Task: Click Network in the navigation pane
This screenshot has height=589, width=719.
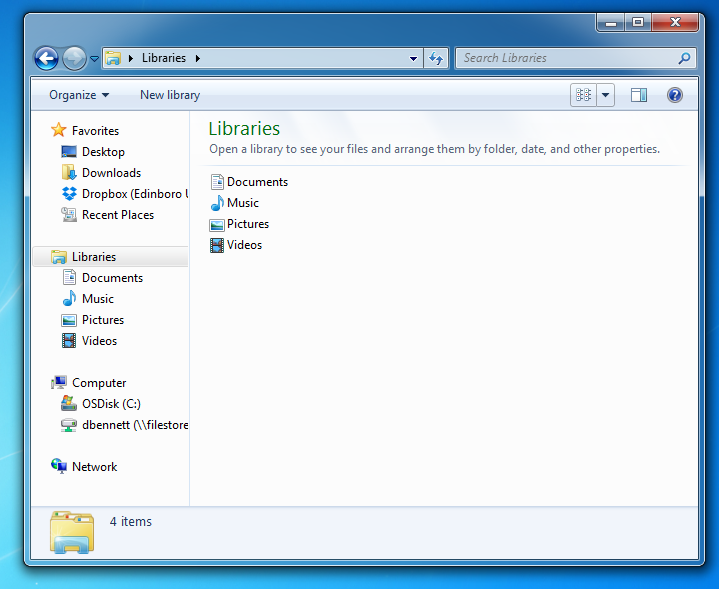Action: 94,467
